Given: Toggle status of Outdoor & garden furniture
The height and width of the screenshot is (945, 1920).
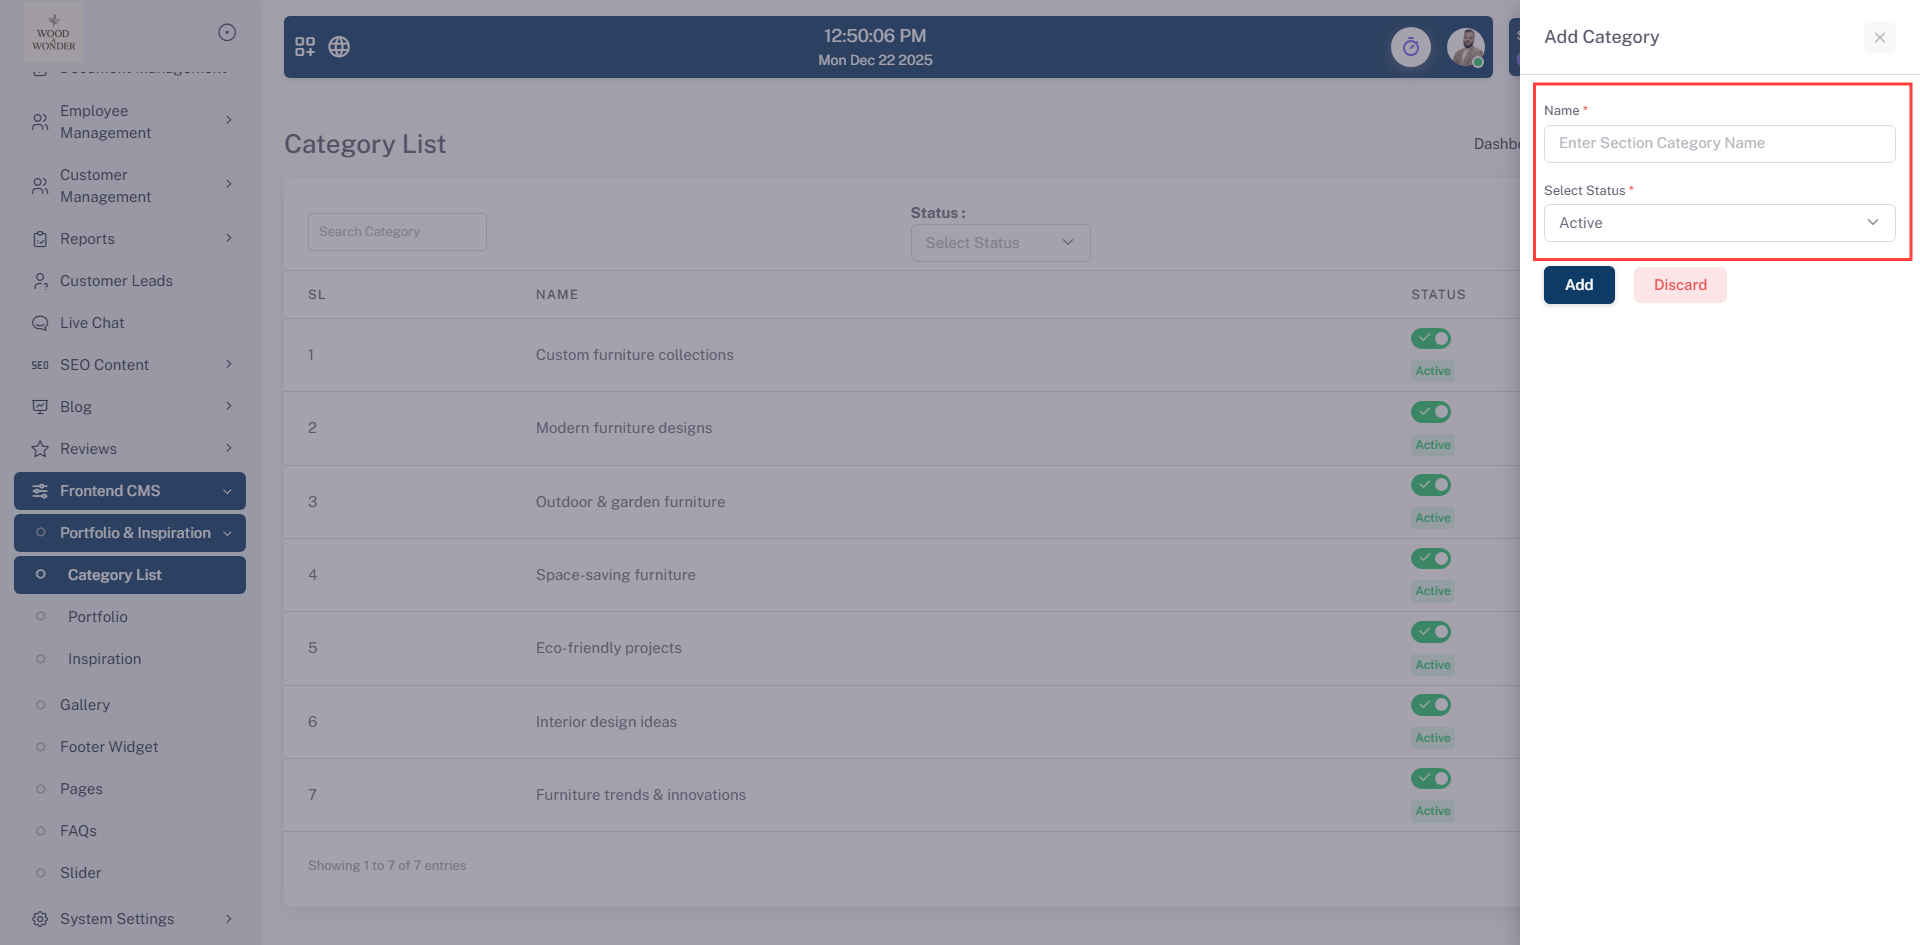Looking at the screenshot, I should [1430, 485].
